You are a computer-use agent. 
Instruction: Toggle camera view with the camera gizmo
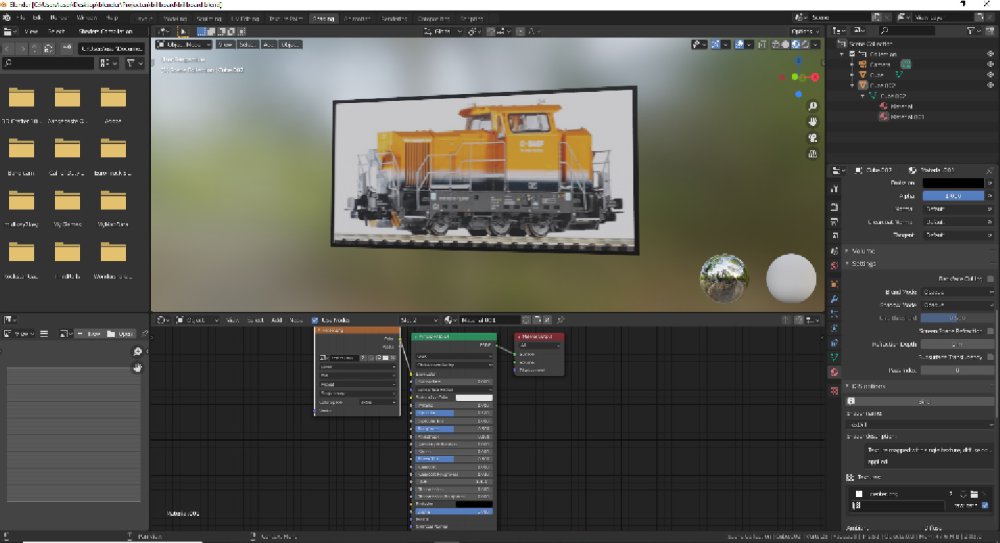tap(813, 138)
